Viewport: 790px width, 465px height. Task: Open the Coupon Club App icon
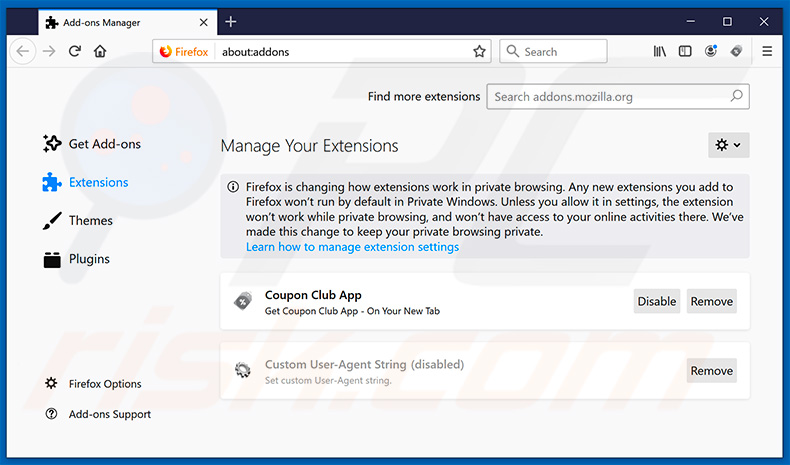click(243, 301)
